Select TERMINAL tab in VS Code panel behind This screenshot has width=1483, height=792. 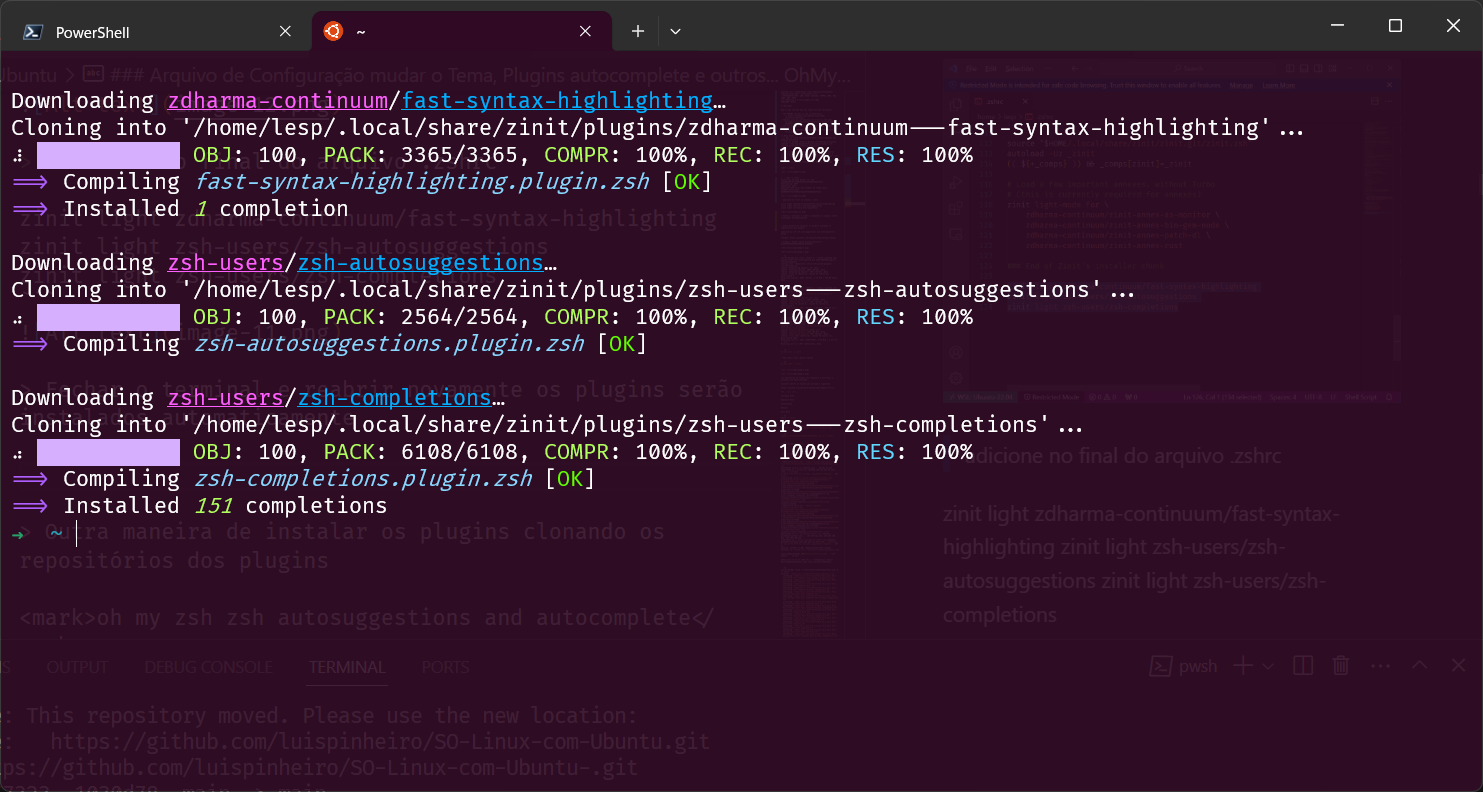pyautogui.click(x=347, y=667)
